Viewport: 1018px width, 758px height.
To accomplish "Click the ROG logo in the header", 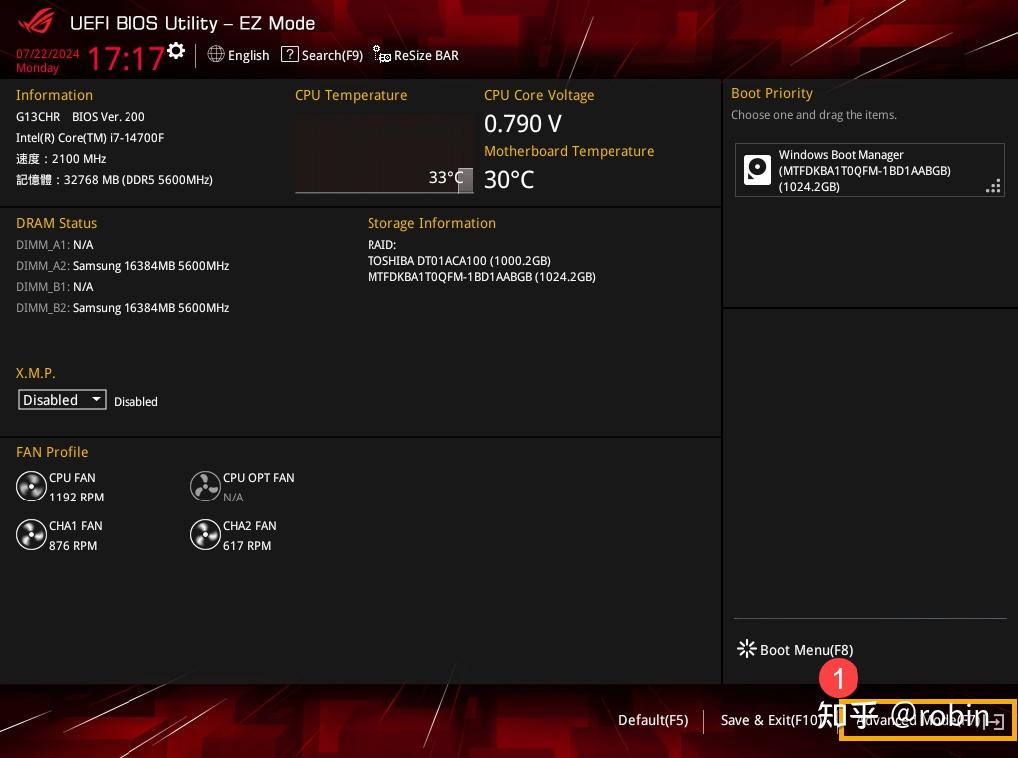I will click(x=34, y=22).
